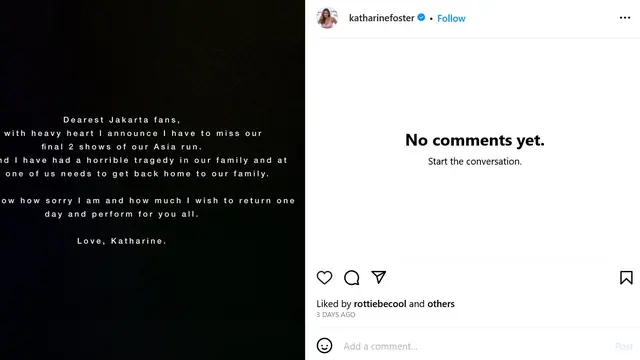
Task: Save the post with the bookmark icon
Action: 626,278
